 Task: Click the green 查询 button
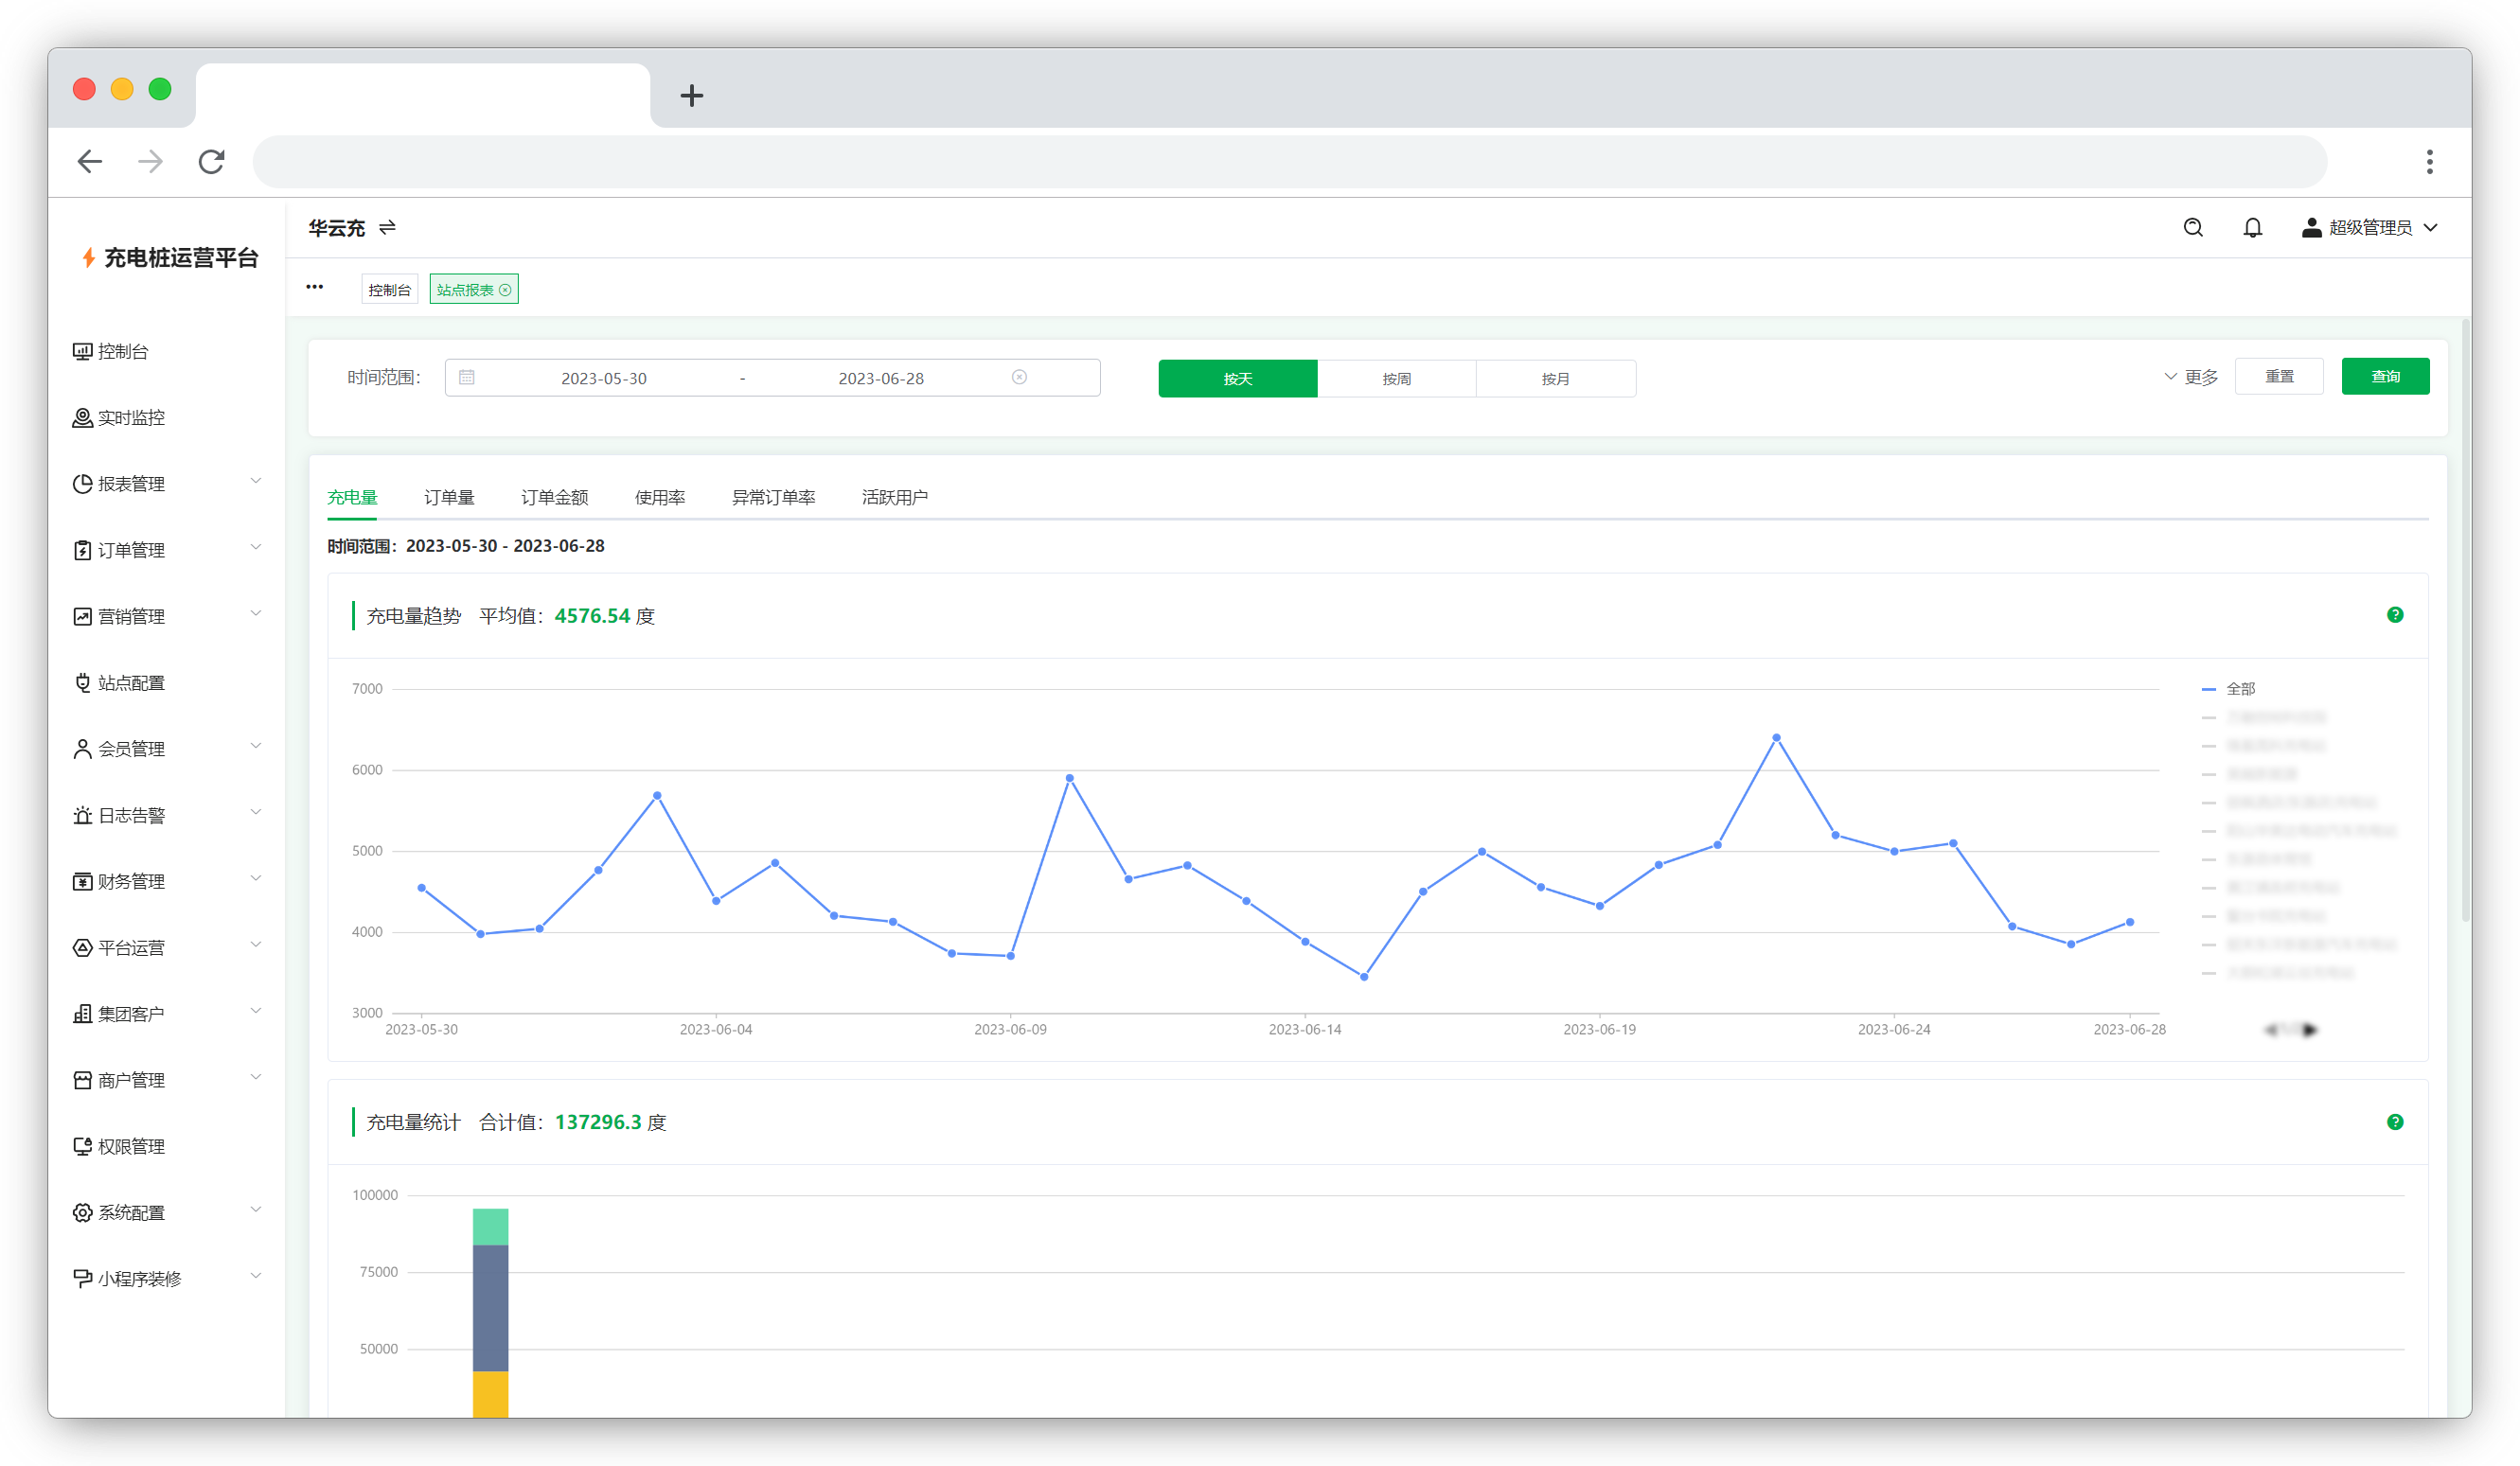(2384, 377)
